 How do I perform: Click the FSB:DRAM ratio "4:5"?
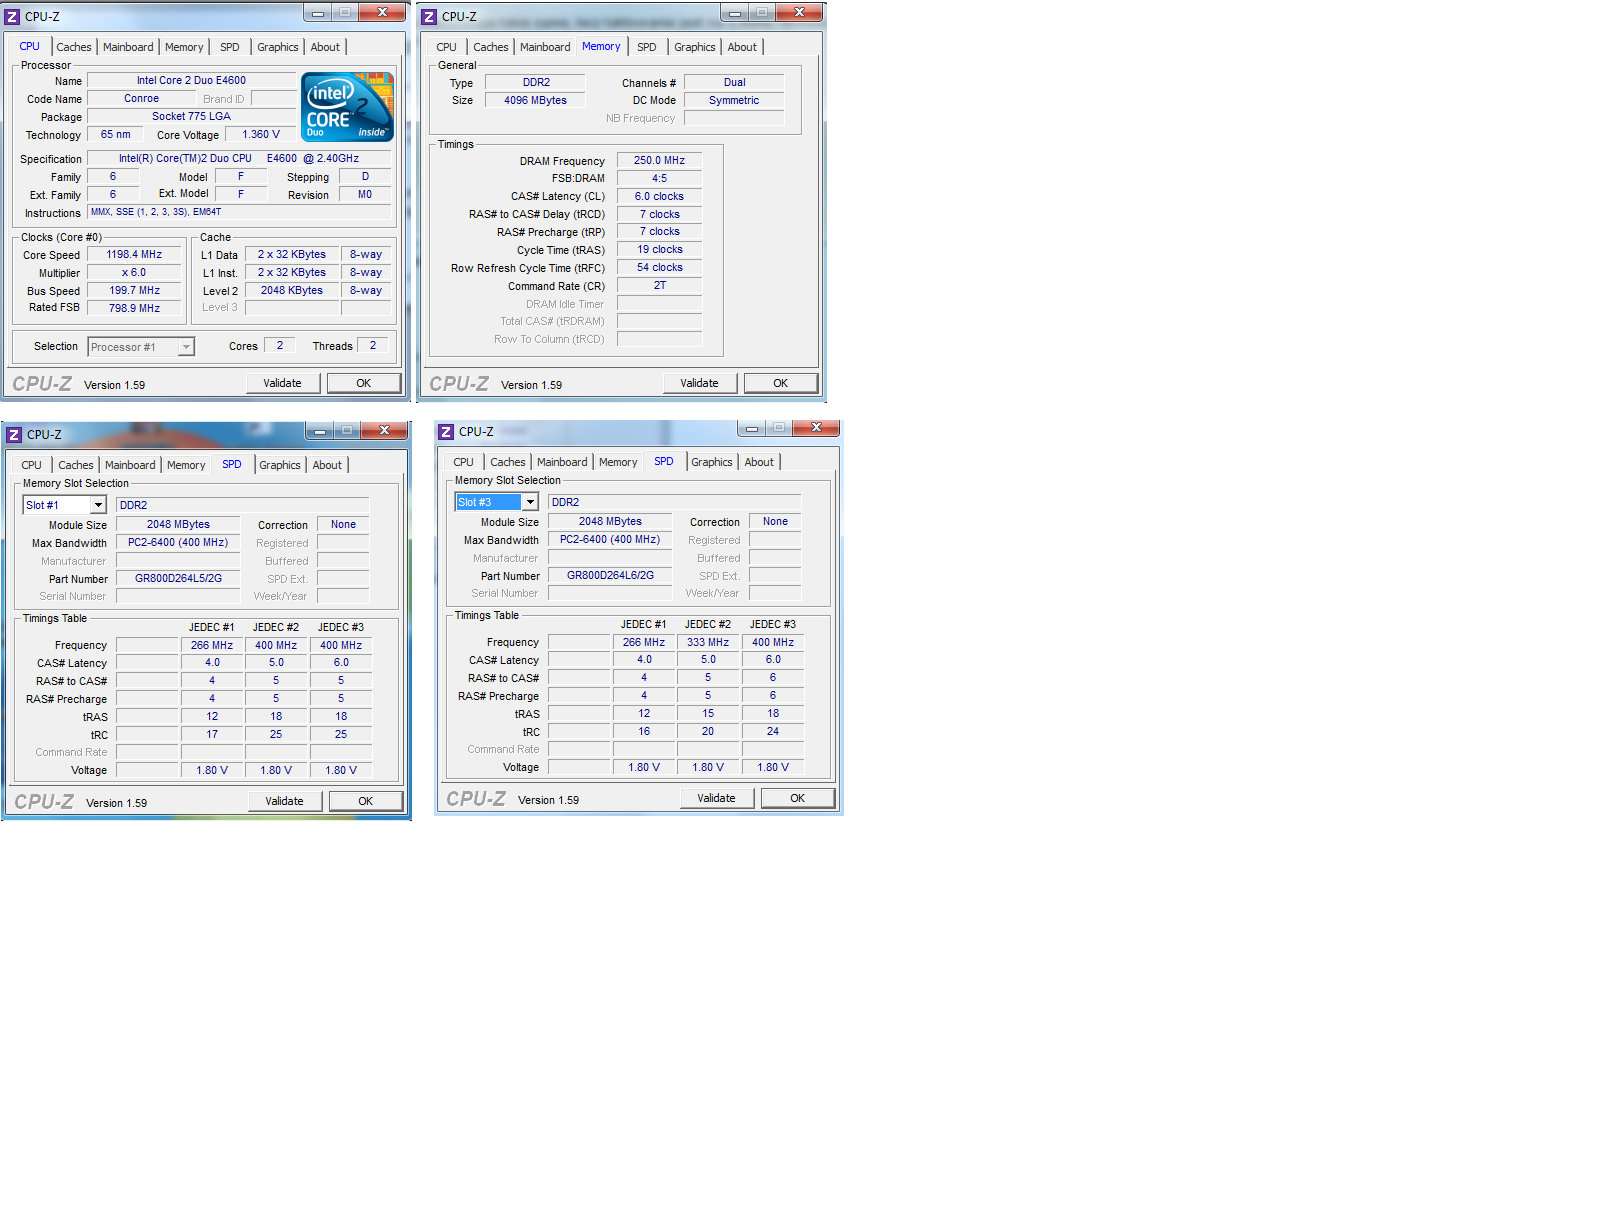tap(660, 179)
